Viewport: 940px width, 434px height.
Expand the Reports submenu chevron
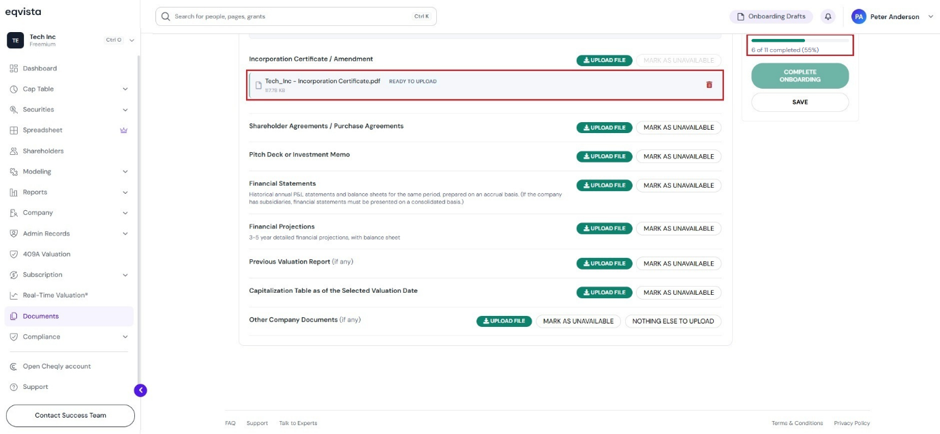pyautogui.click(x=125, y=192)
